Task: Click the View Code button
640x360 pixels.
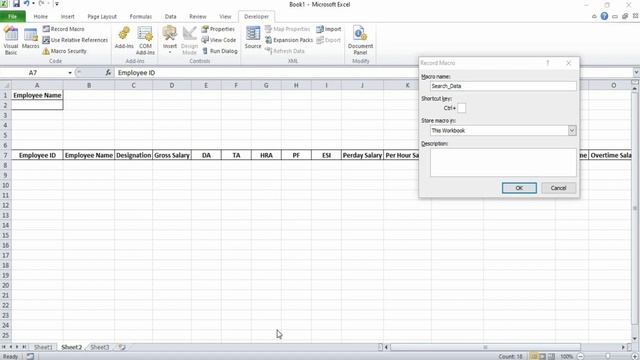Action: [219, 40]
